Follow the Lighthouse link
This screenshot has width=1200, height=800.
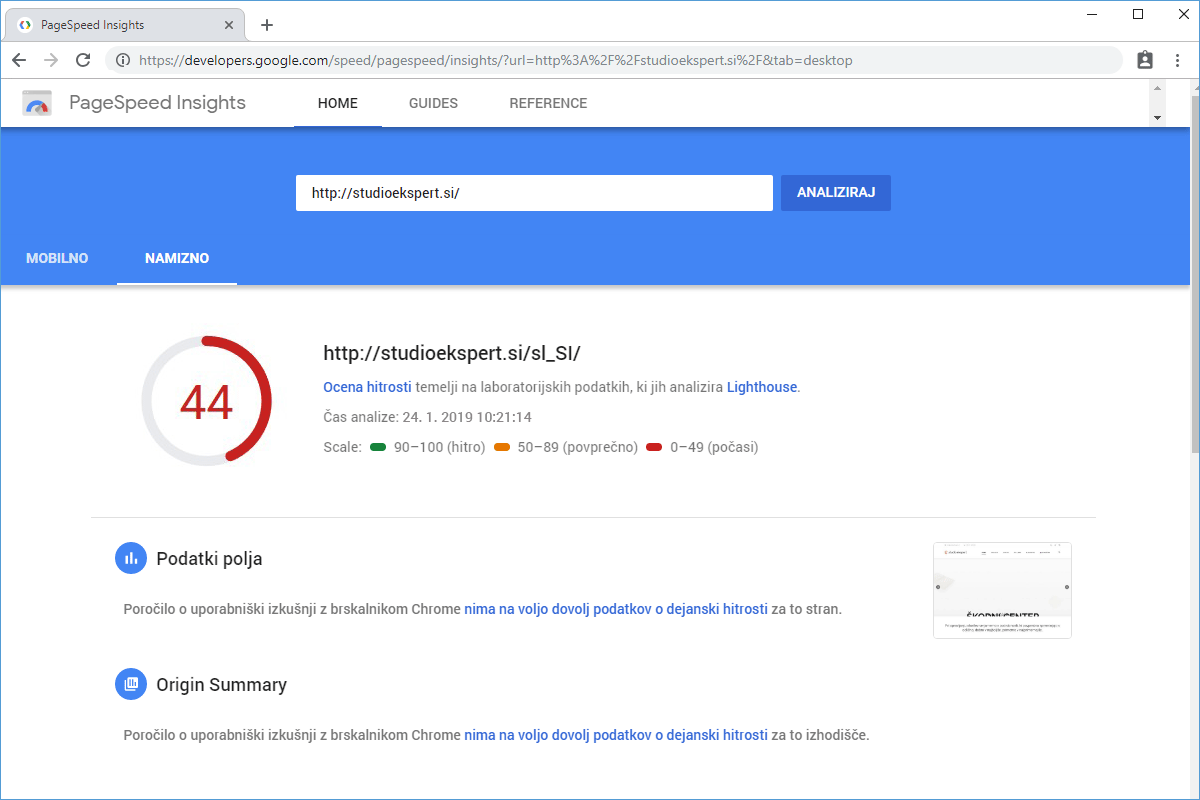coord(762,387)
